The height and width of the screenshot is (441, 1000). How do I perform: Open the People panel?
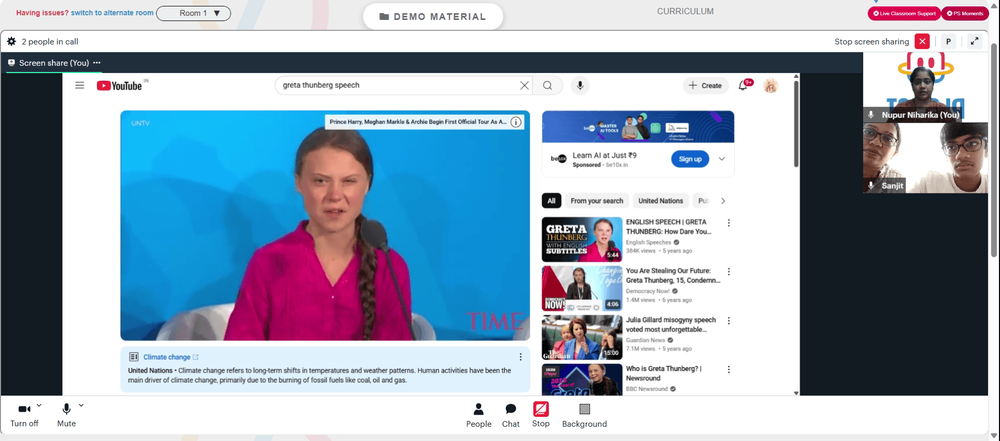(x=478, y=415)
